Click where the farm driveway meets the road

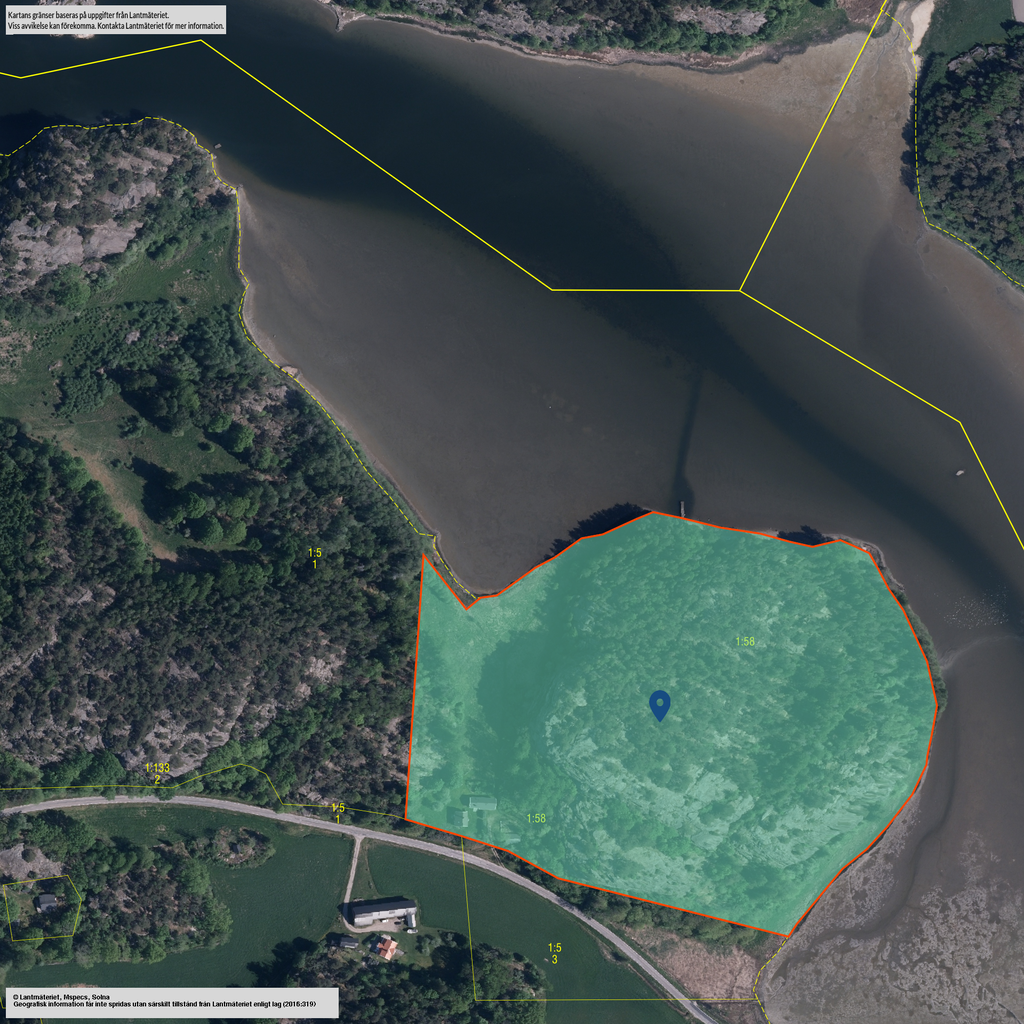[x=358, y=834]
